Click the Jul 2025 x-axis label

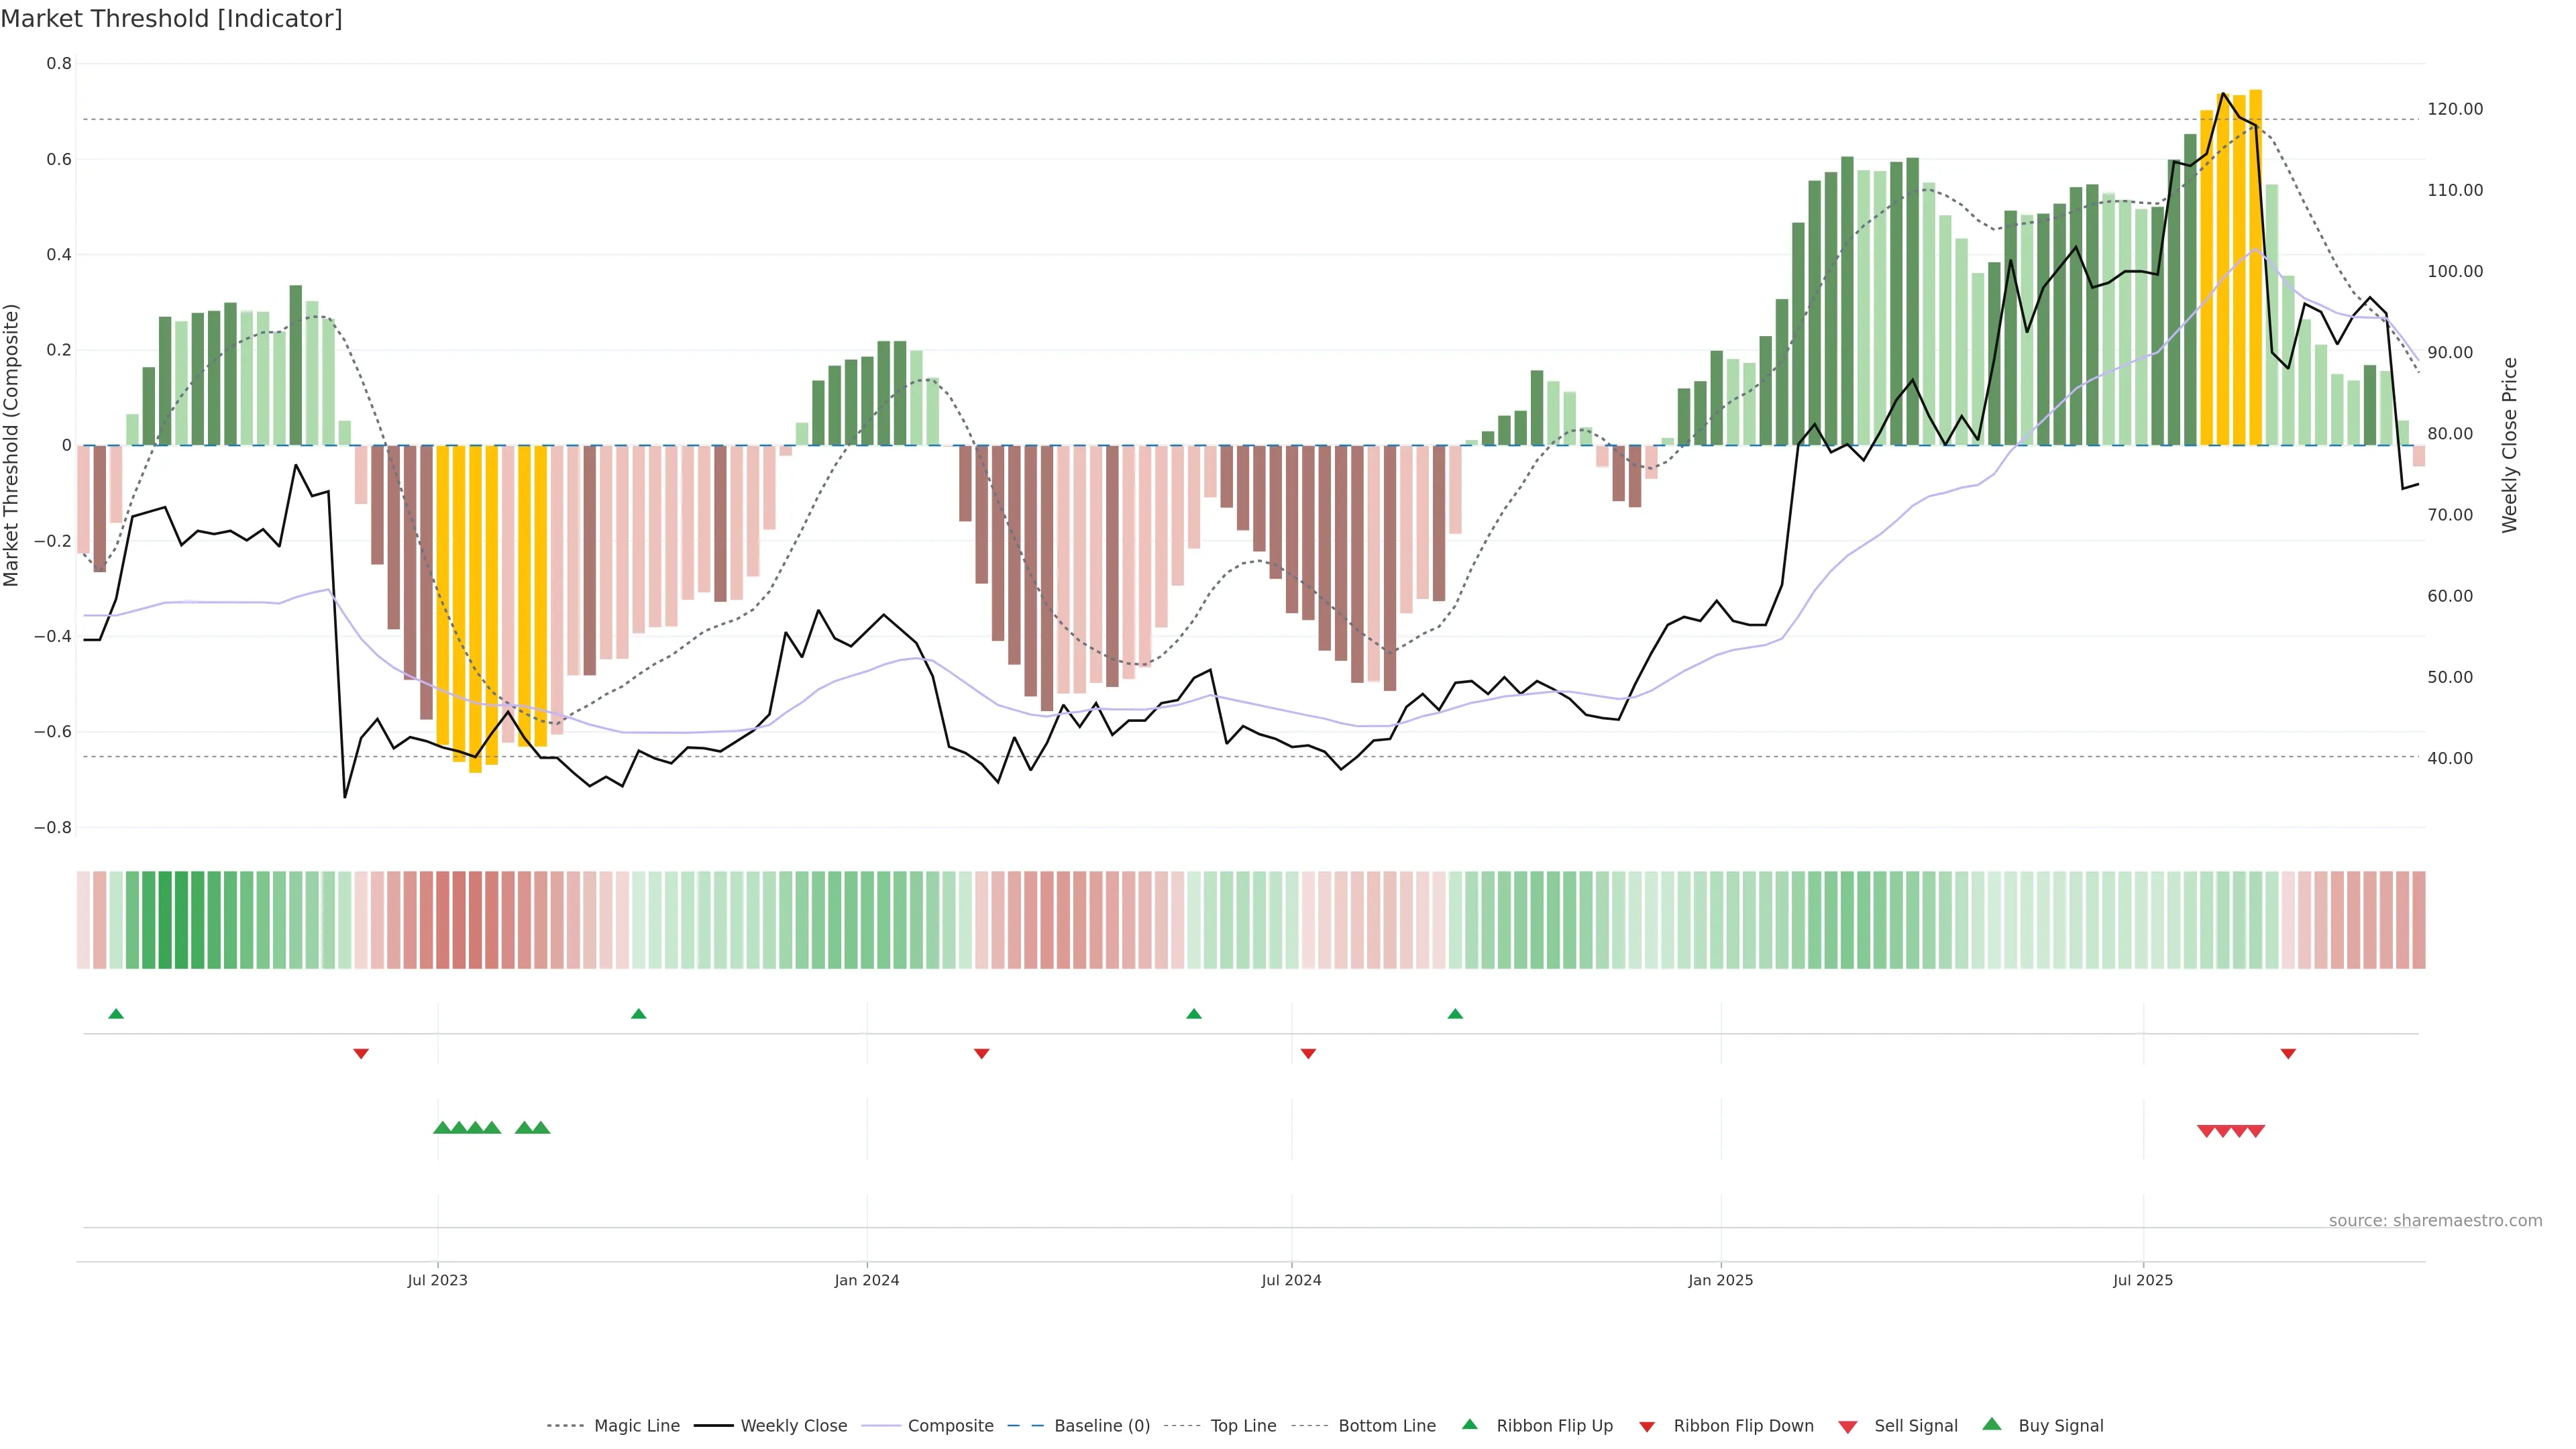(2143, 1280)
